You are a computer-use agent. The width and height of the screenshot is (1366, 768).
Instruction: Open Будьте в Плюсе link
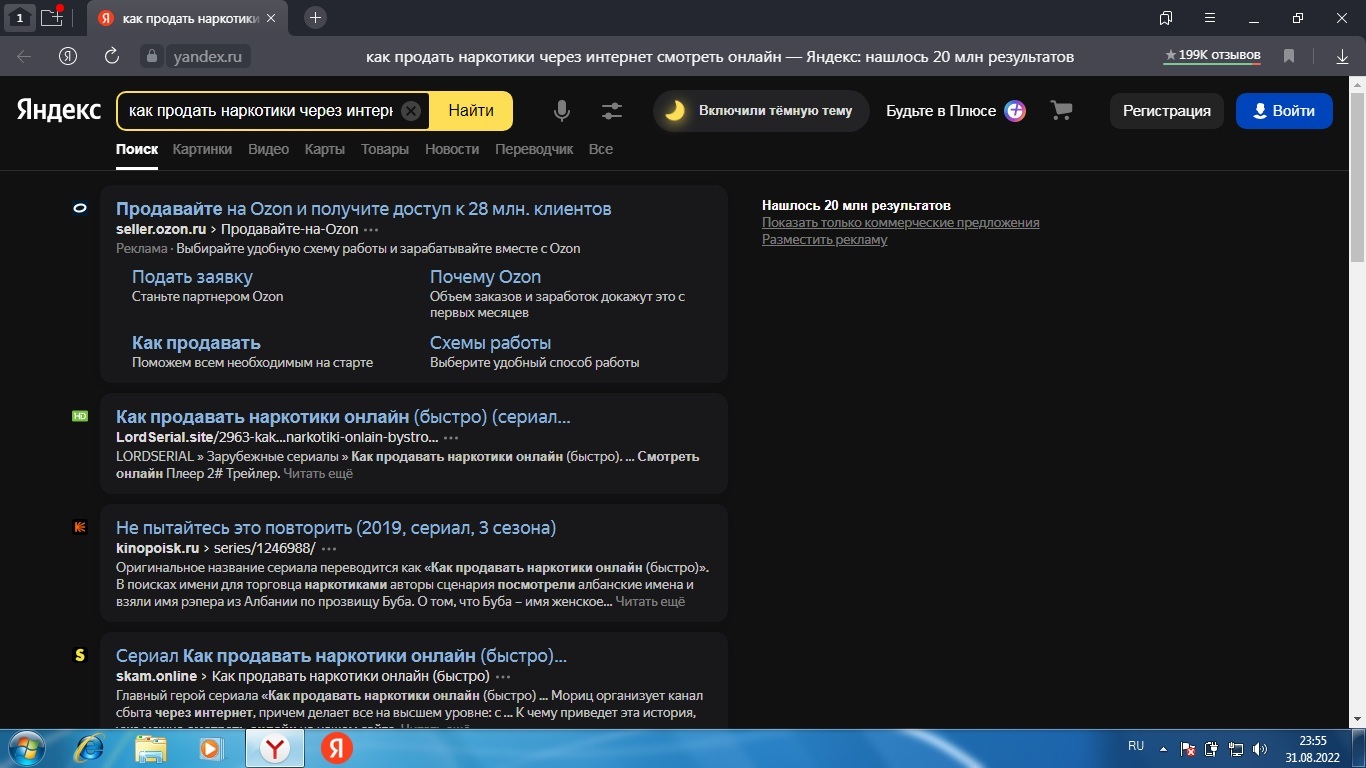(x=955, y=111)
